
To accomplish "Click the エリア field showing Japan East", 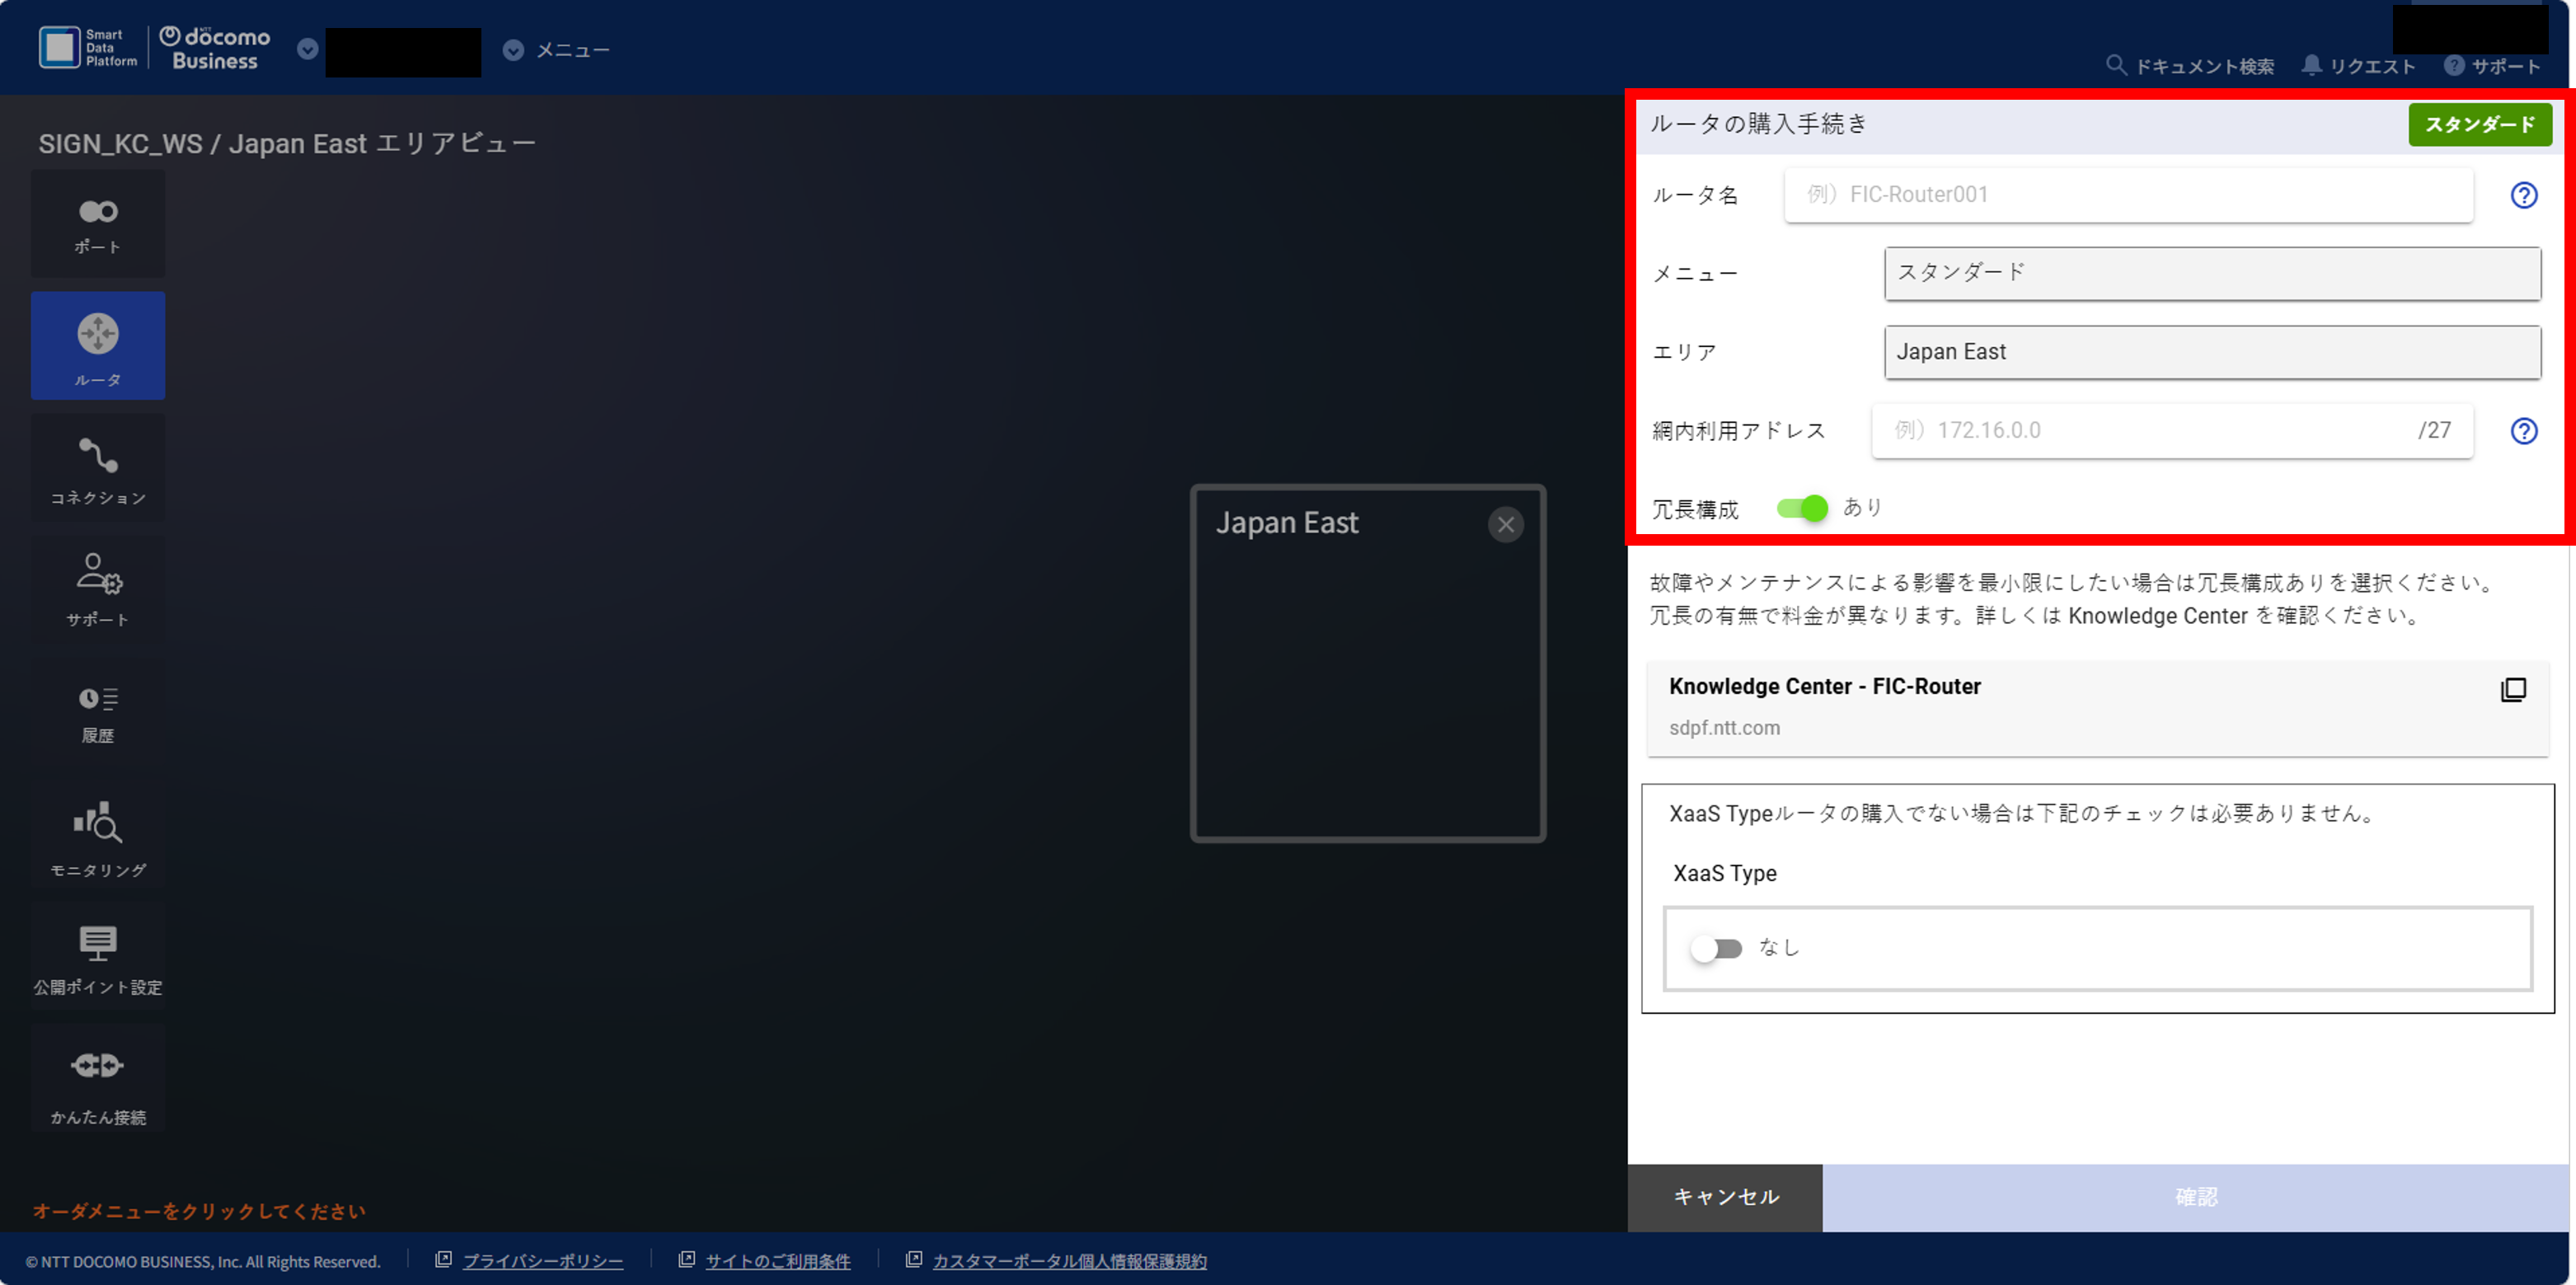I will coord(2212,352).
